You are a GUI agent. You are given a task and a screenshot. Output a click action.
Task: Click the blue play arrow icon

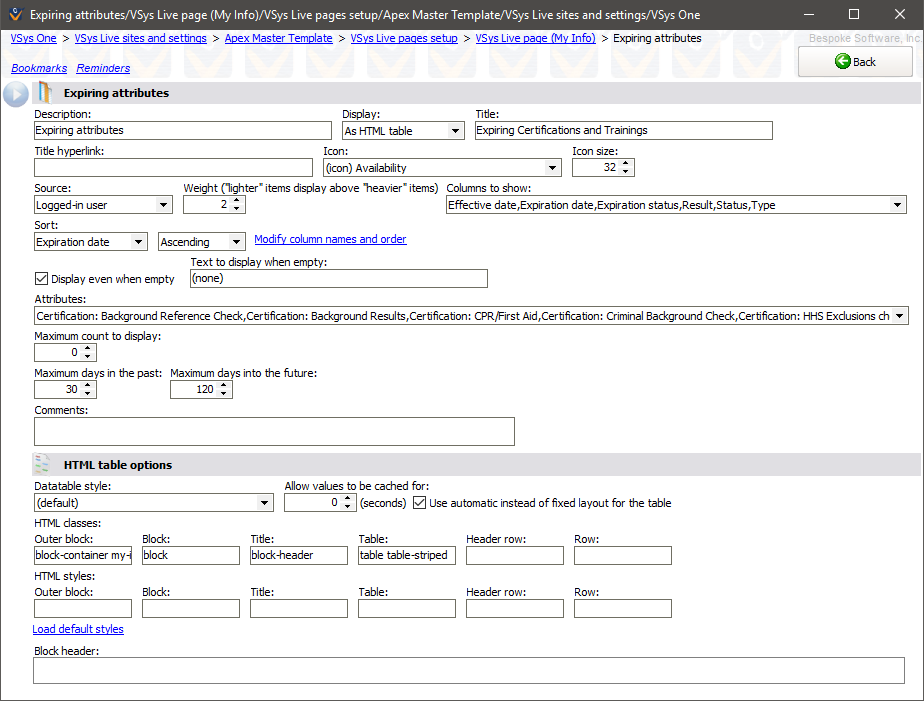(x=16, y=94)
